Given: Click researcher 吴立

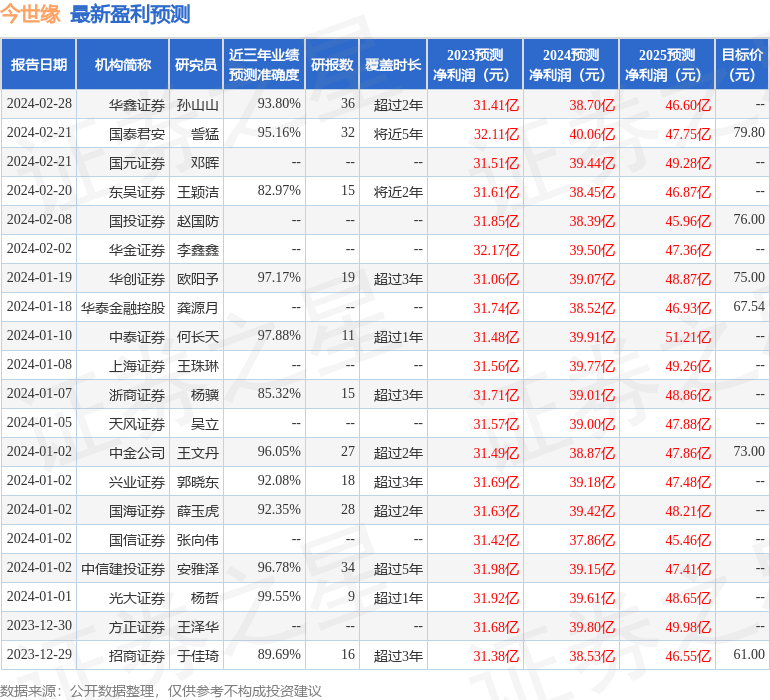Looking at the screenshot, I should pyautogui.click(x=205, y=424).
